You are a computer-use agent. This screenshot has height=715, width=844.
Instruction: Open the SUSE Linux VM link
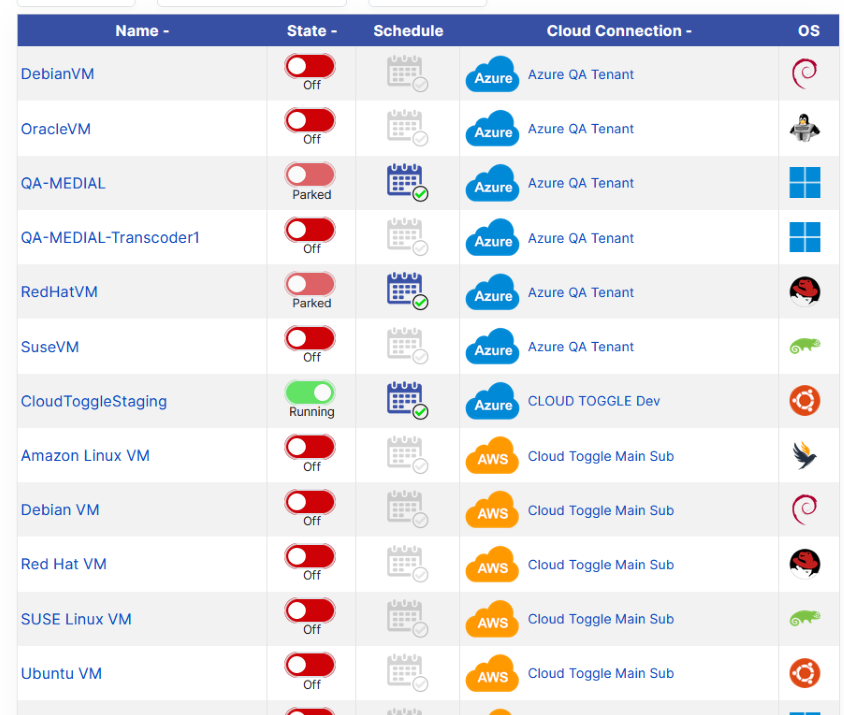[x=76, y=619]
